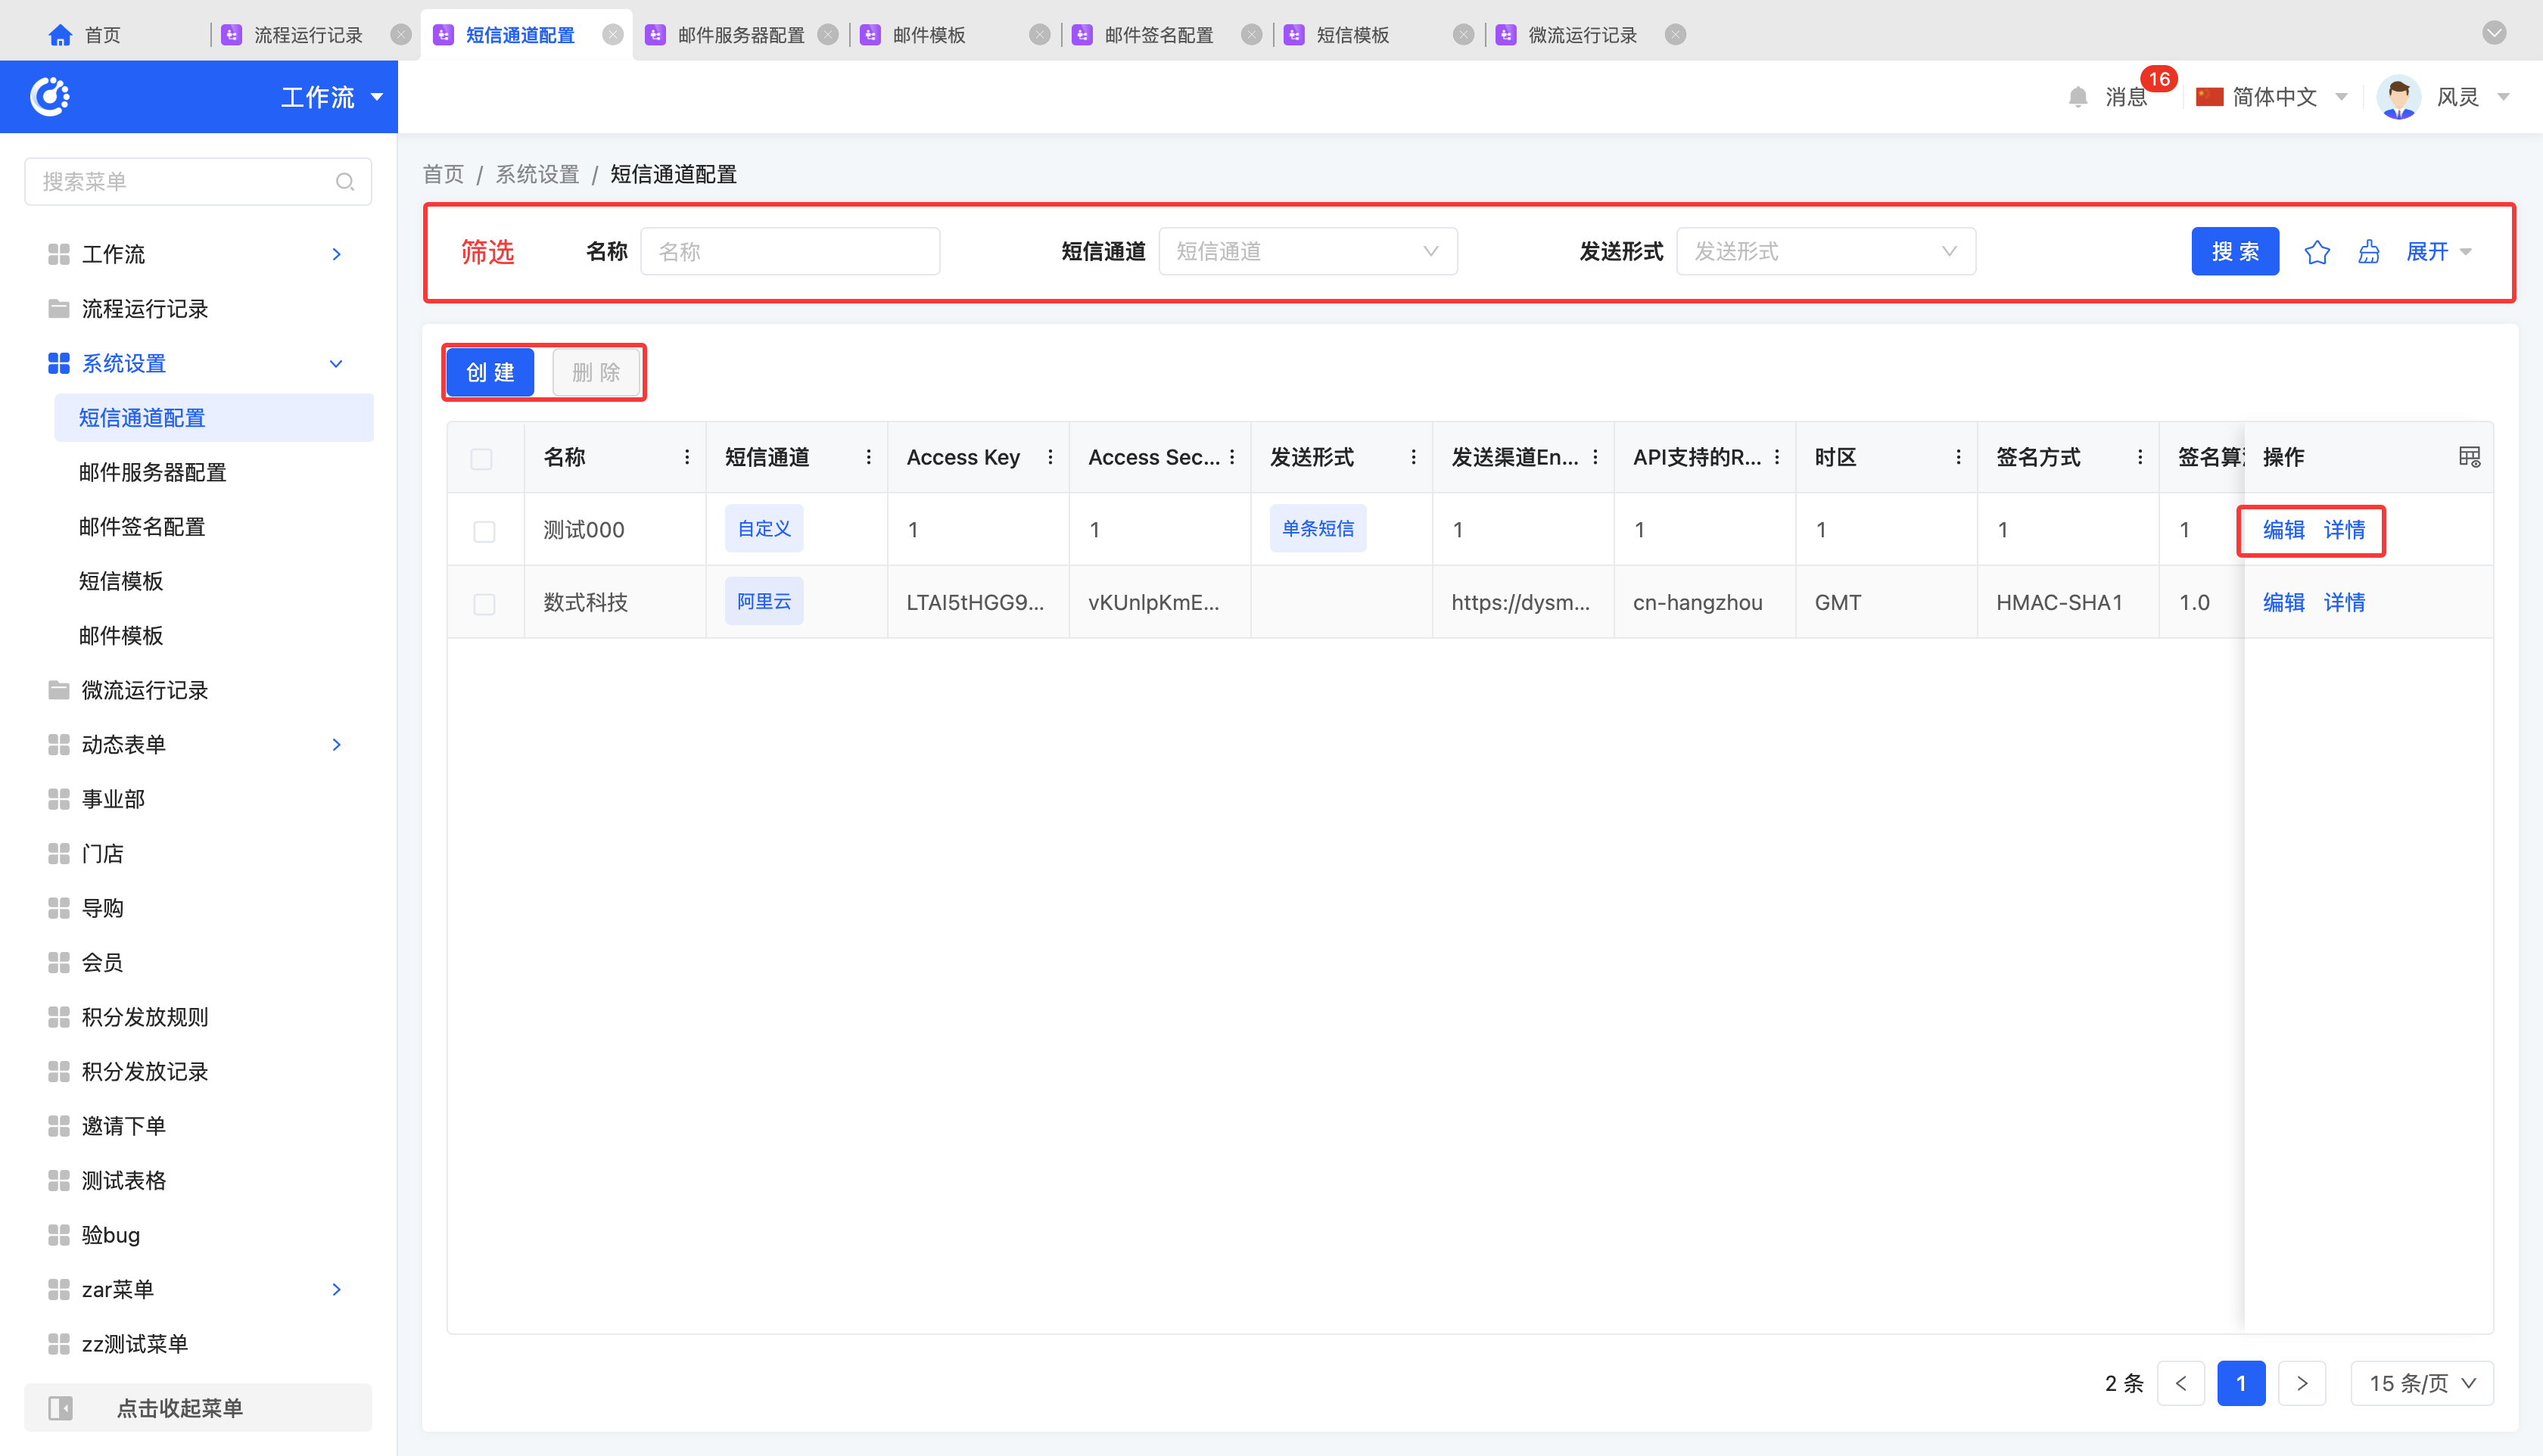Open the 15 条/页 page size dropdown
2543x1456 pixels.
click(x=2421, y=1384)
